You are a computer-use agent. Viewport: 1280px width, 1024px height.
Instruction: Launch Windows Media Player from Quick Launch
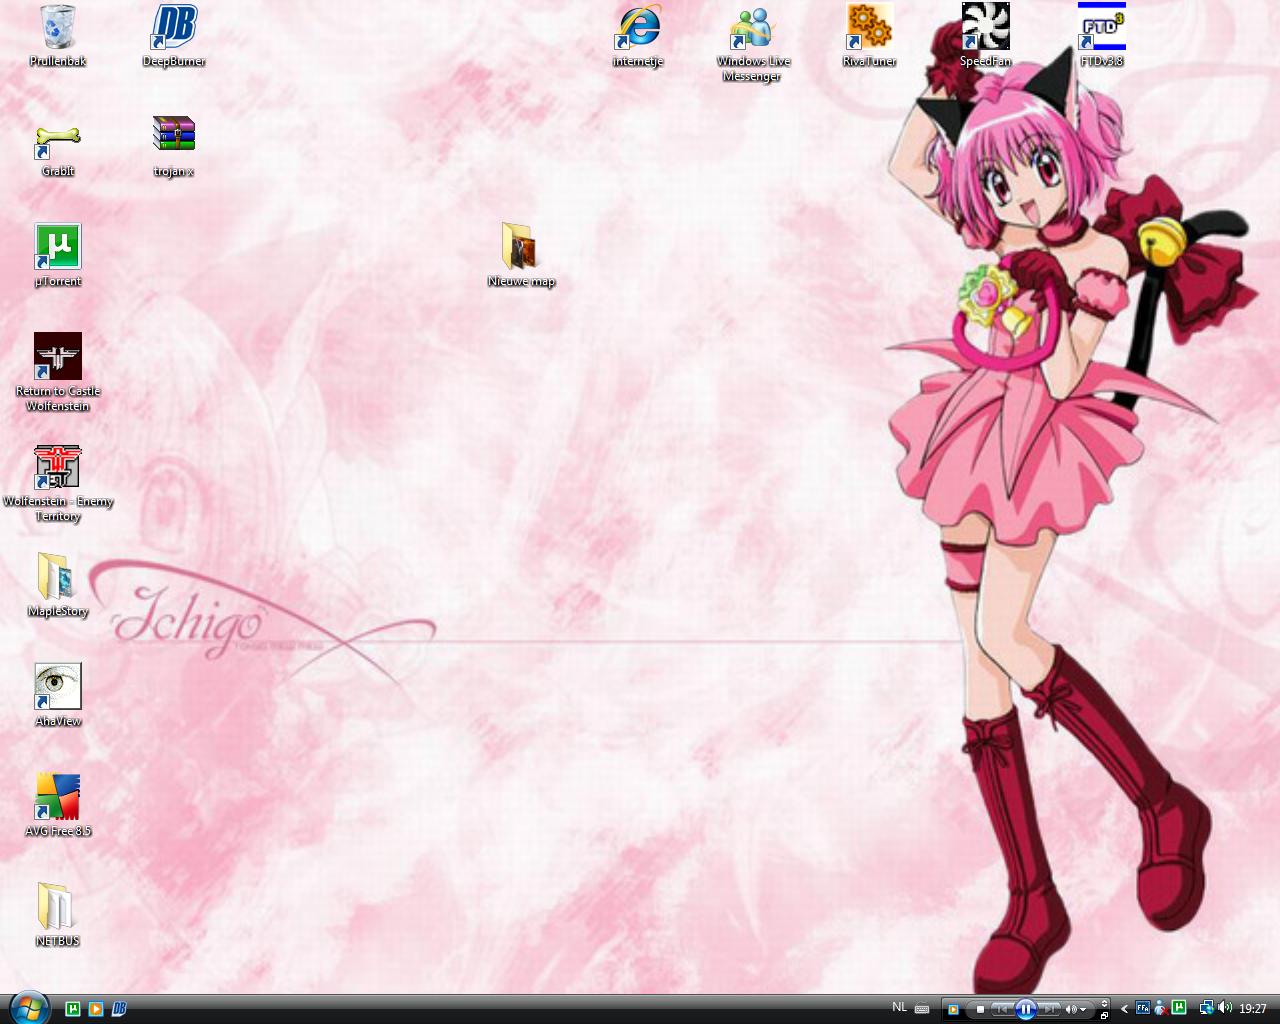(x=96, y=1009)
